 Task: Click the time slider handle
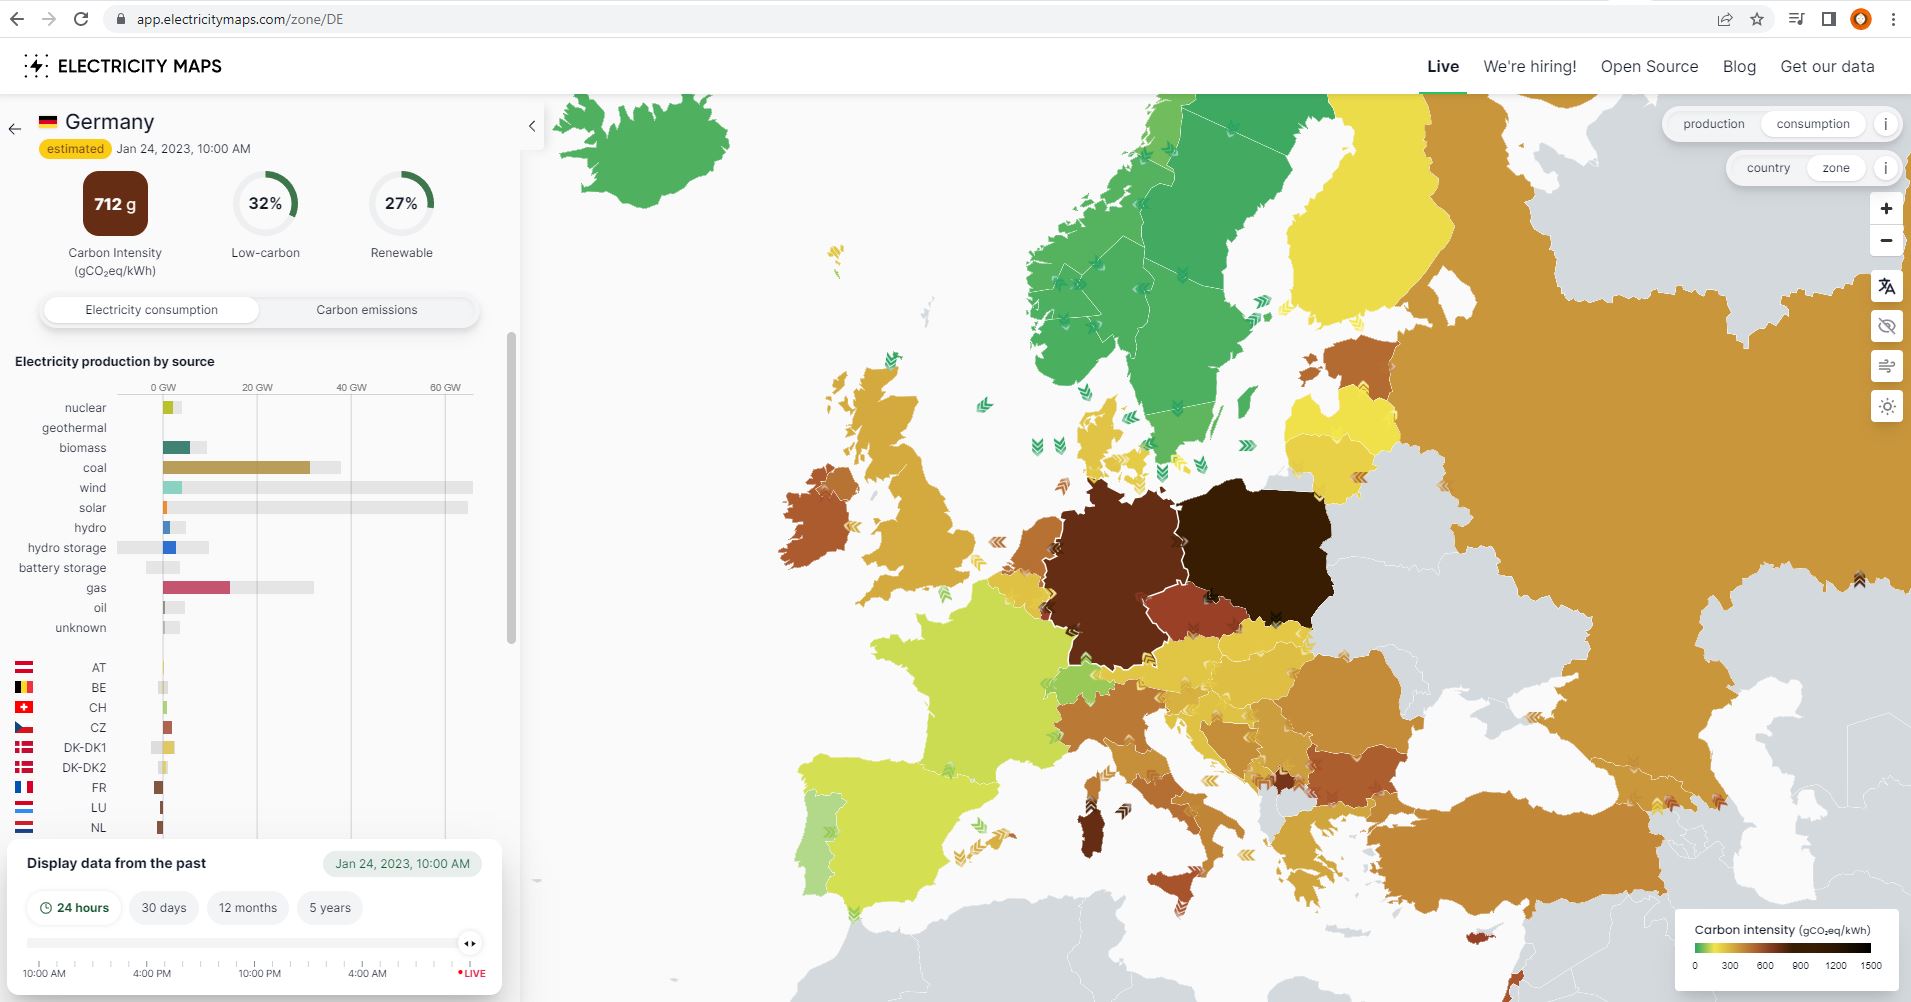pyautogui.click(x=469, y=943)
